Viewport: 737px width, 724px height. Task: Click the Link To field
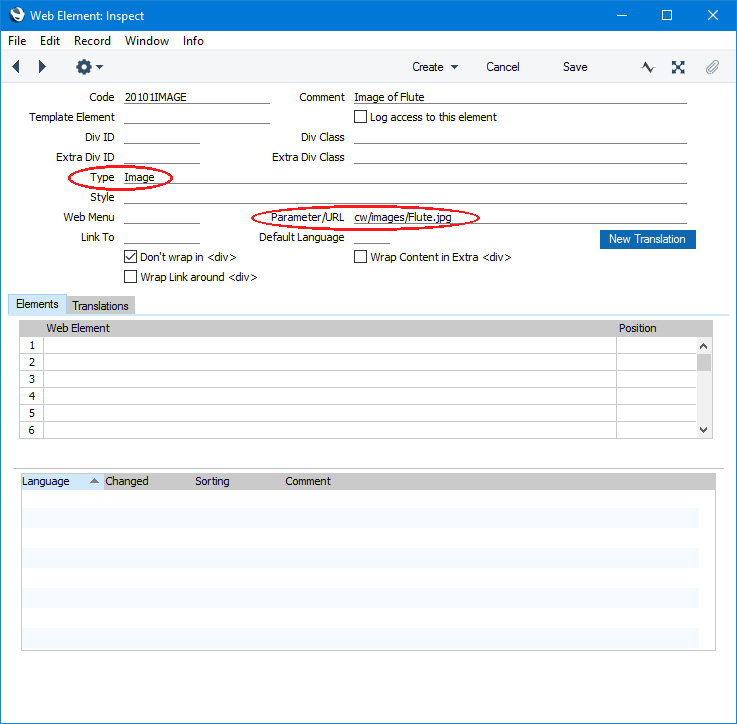click(x=162, y=237)
